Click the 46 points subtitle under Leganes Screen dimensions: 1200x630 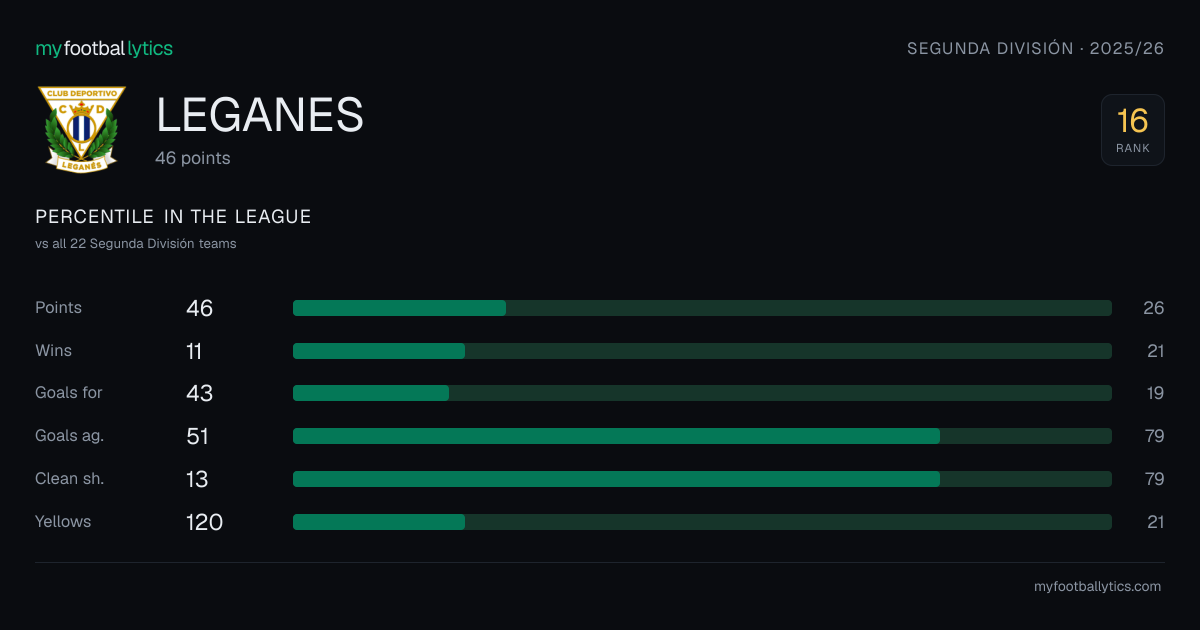tap(192, 158)
